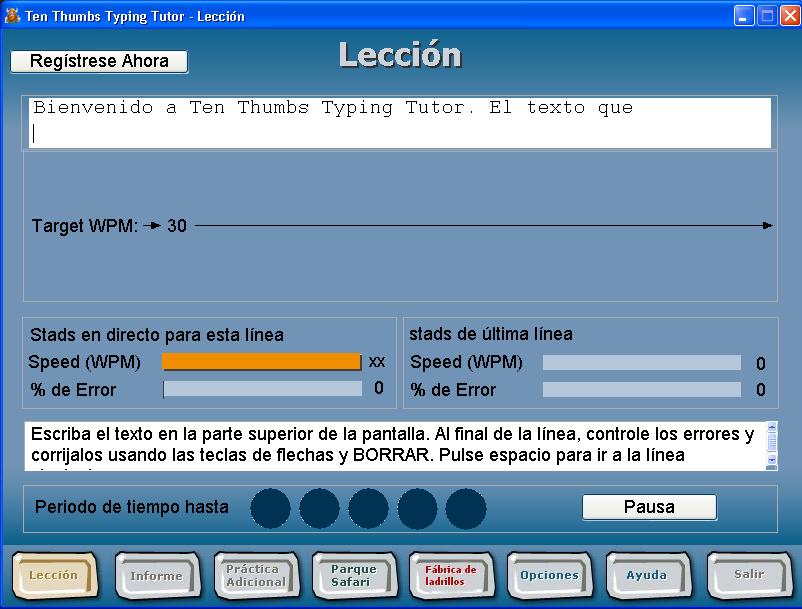Close the Ten Thumbs Typing Tutor window
802x609 pixels.
(x=789, y=16)
